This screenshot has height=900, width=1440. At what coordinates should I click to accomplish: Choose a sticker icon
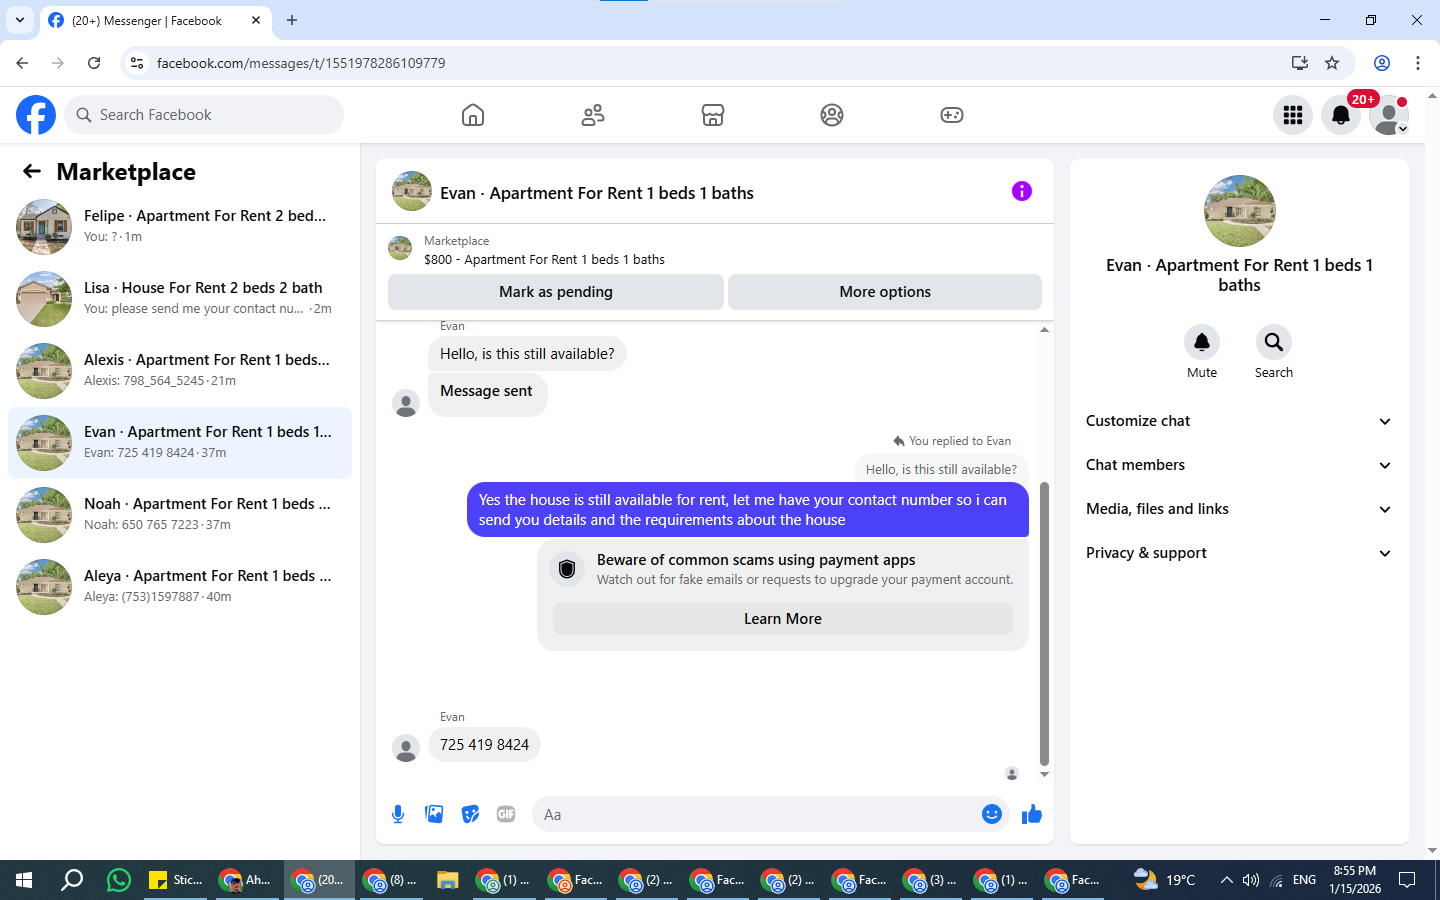click(x=470, y=814)
